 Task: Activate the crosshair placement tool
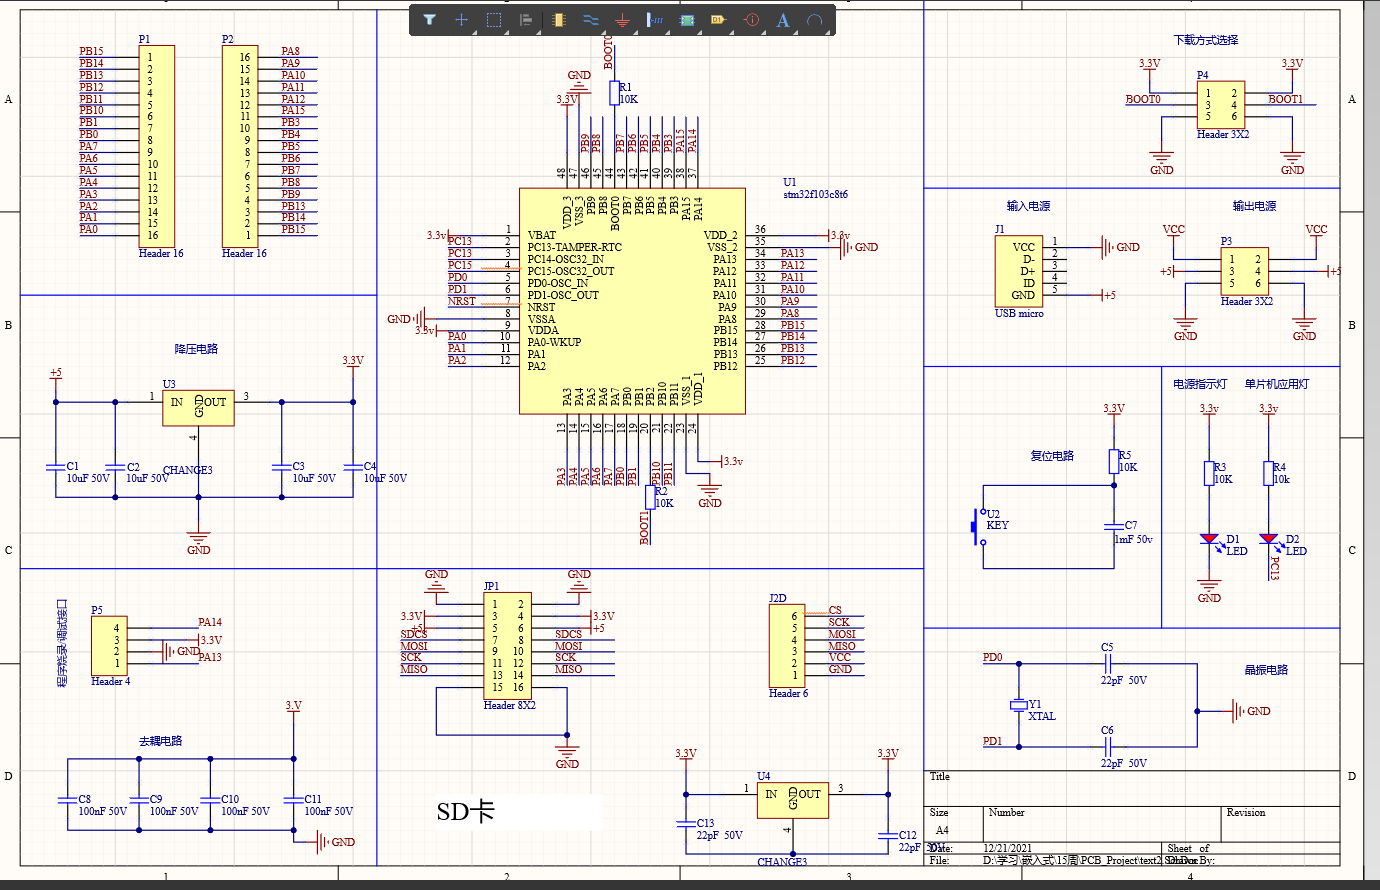(461, 20)
